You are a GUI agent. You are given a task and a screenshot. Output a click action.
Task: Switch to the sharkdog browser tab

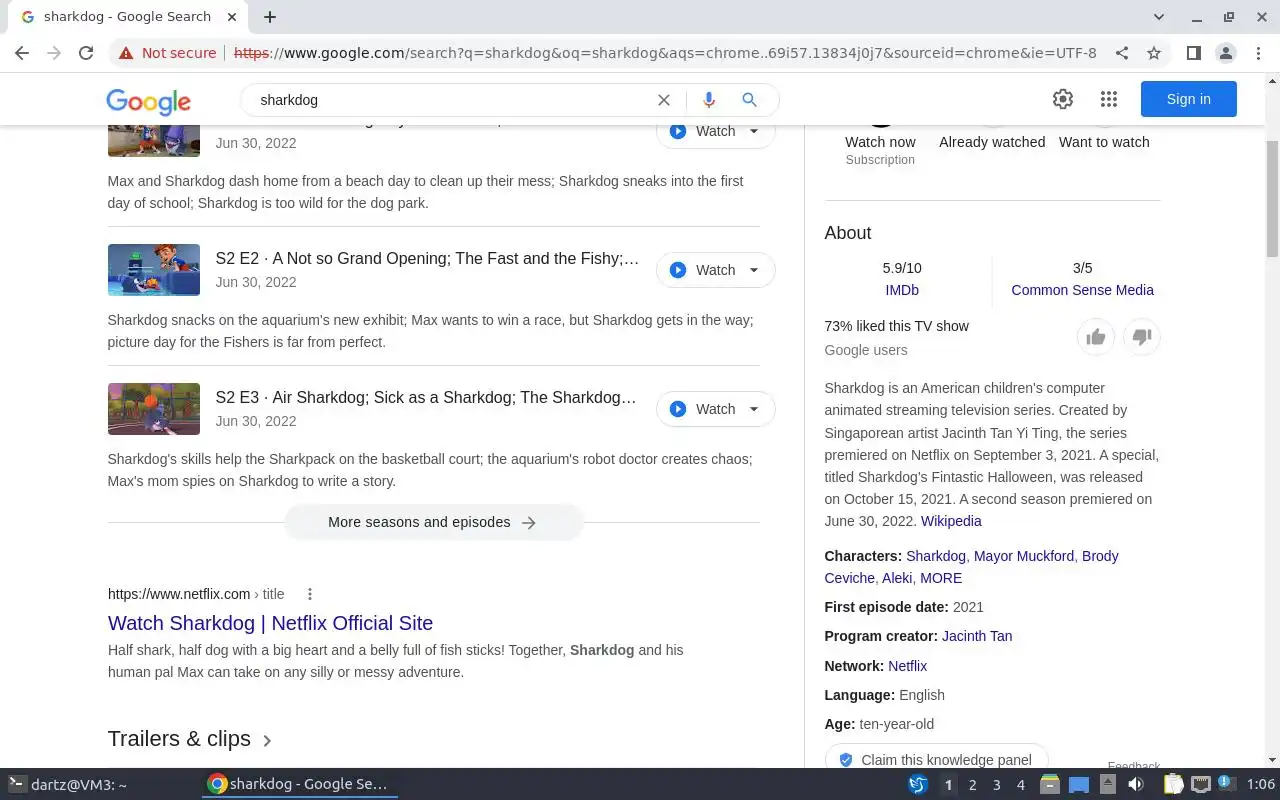coord(127,17)
